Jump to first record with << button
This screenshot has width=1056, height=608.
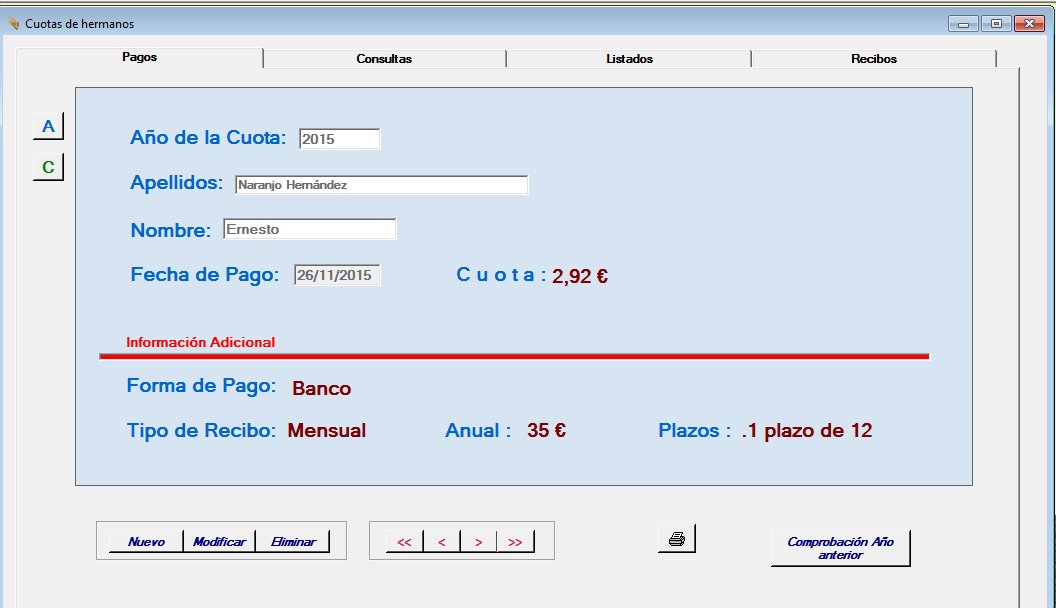pos(404,542)
